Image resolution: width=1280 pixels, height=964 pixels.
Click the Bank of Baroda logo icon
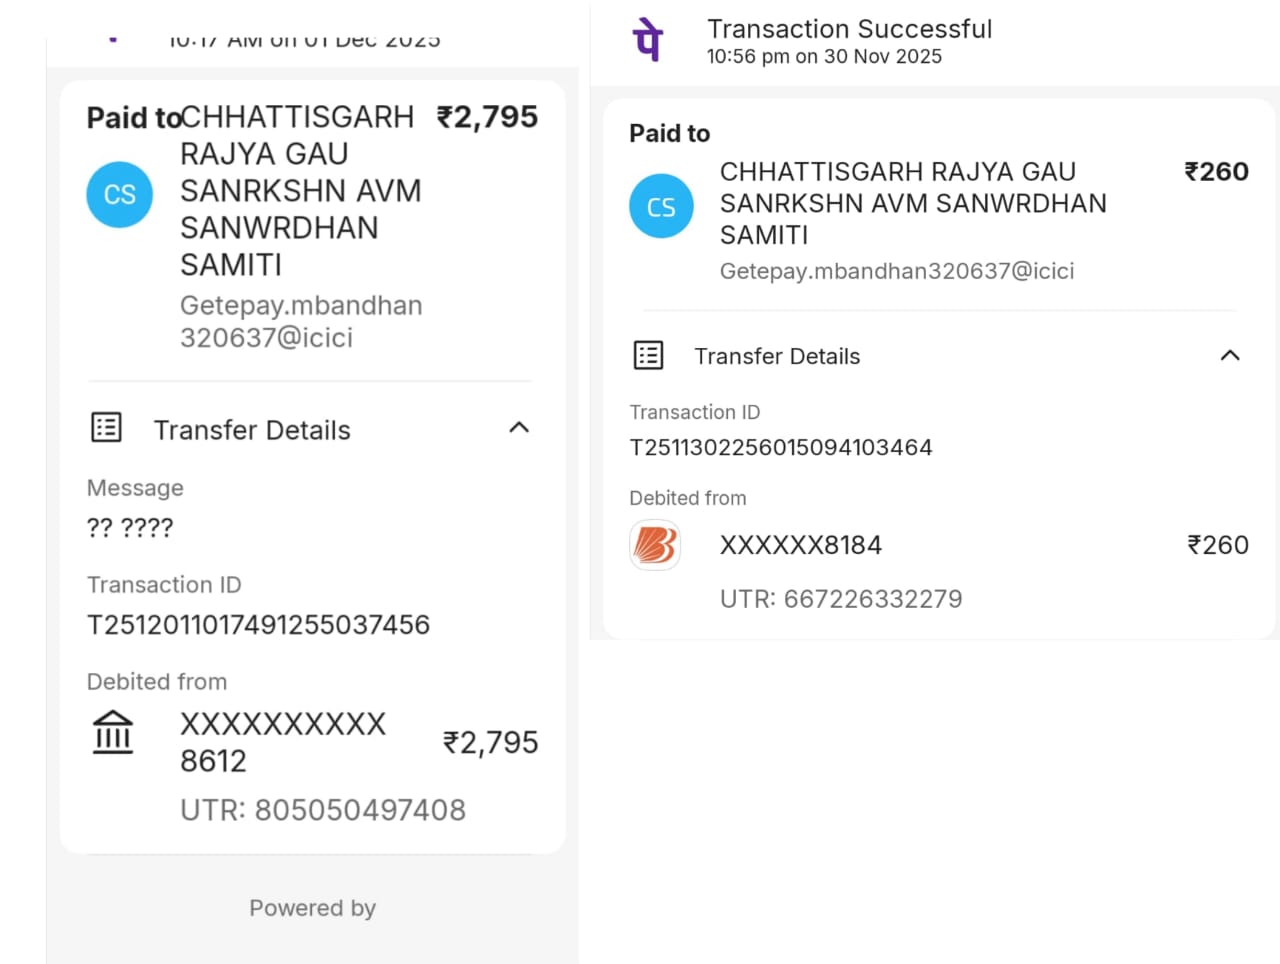[655, 545]
